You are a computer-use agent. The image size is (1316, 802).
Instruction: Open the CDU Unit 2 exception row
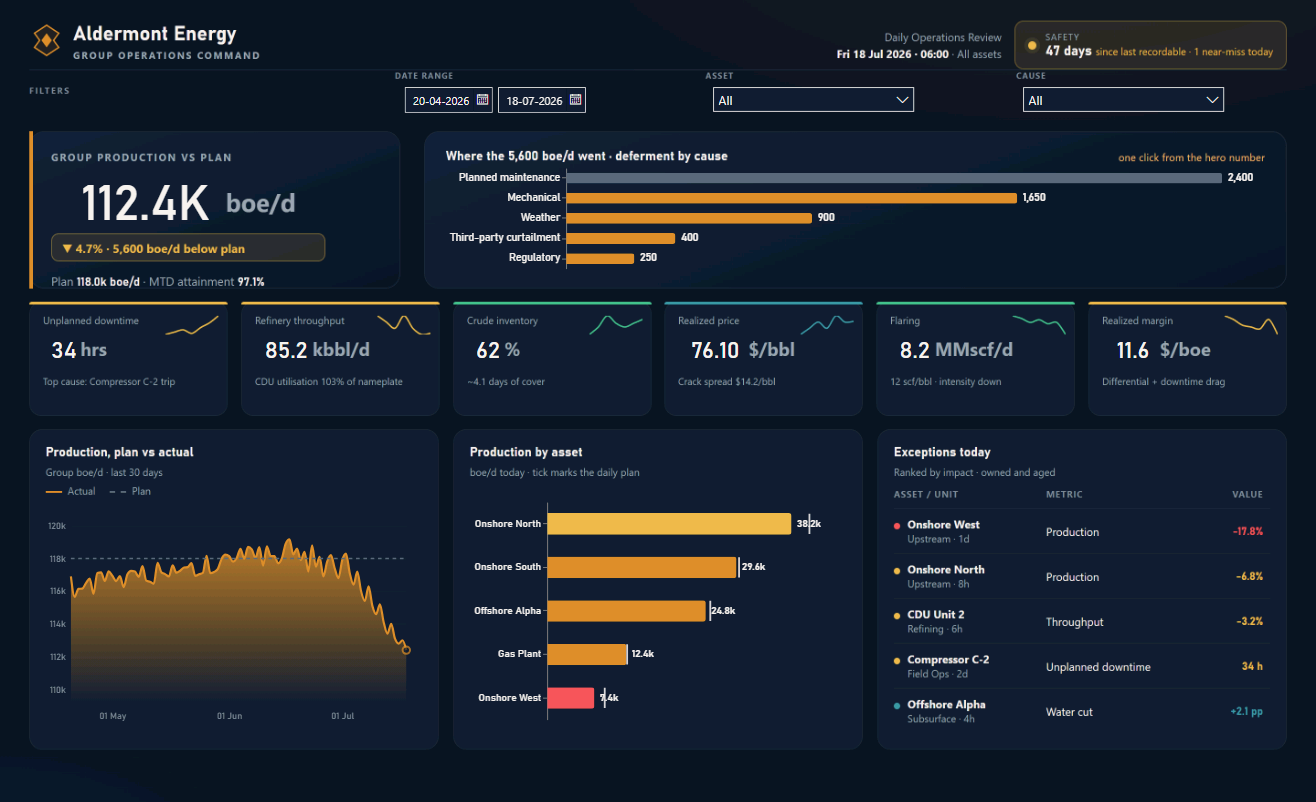[x=1082, y=622]
